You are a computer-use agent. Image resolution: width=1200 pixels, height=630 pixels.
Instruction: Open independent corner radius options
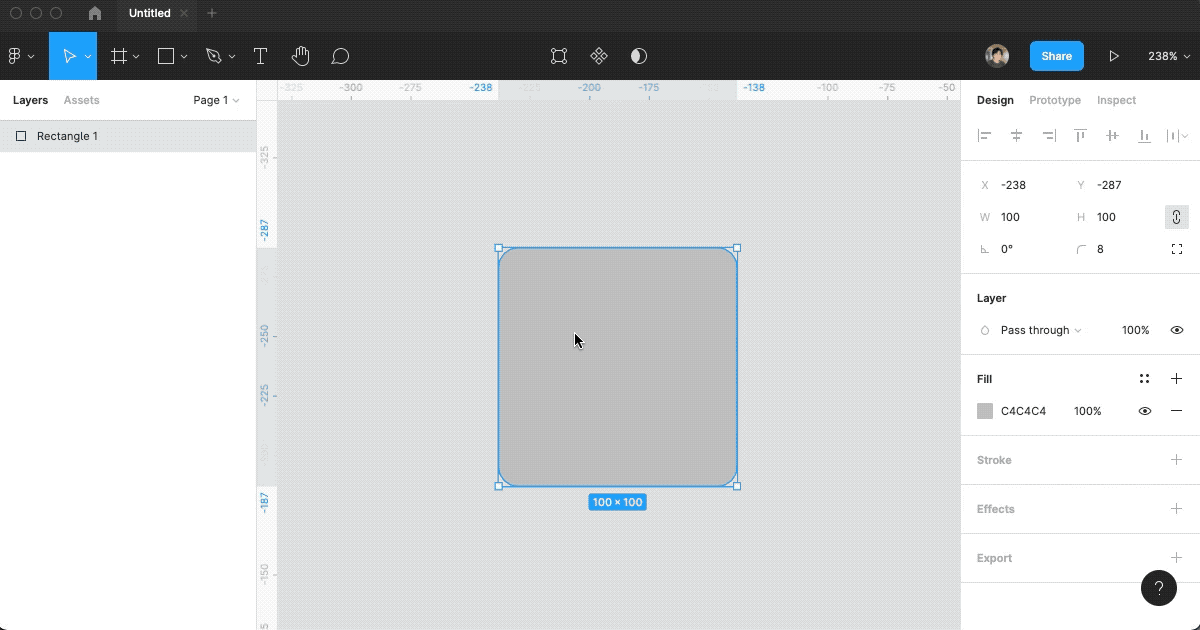pos(1177,249)
